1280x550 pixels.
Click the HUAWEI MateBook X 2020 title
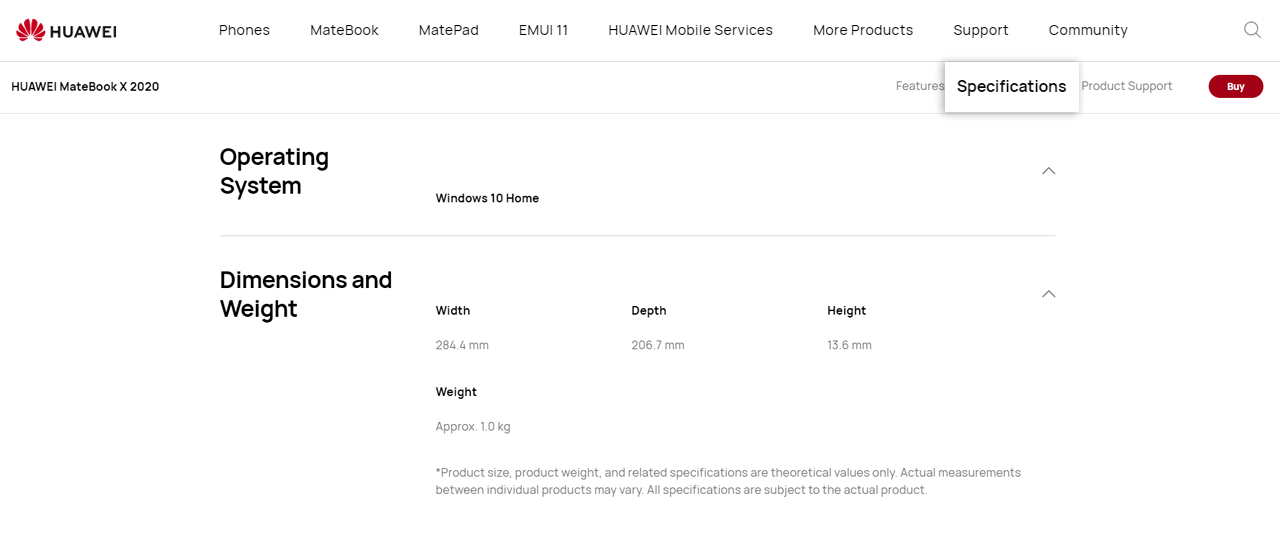[85, 87]
